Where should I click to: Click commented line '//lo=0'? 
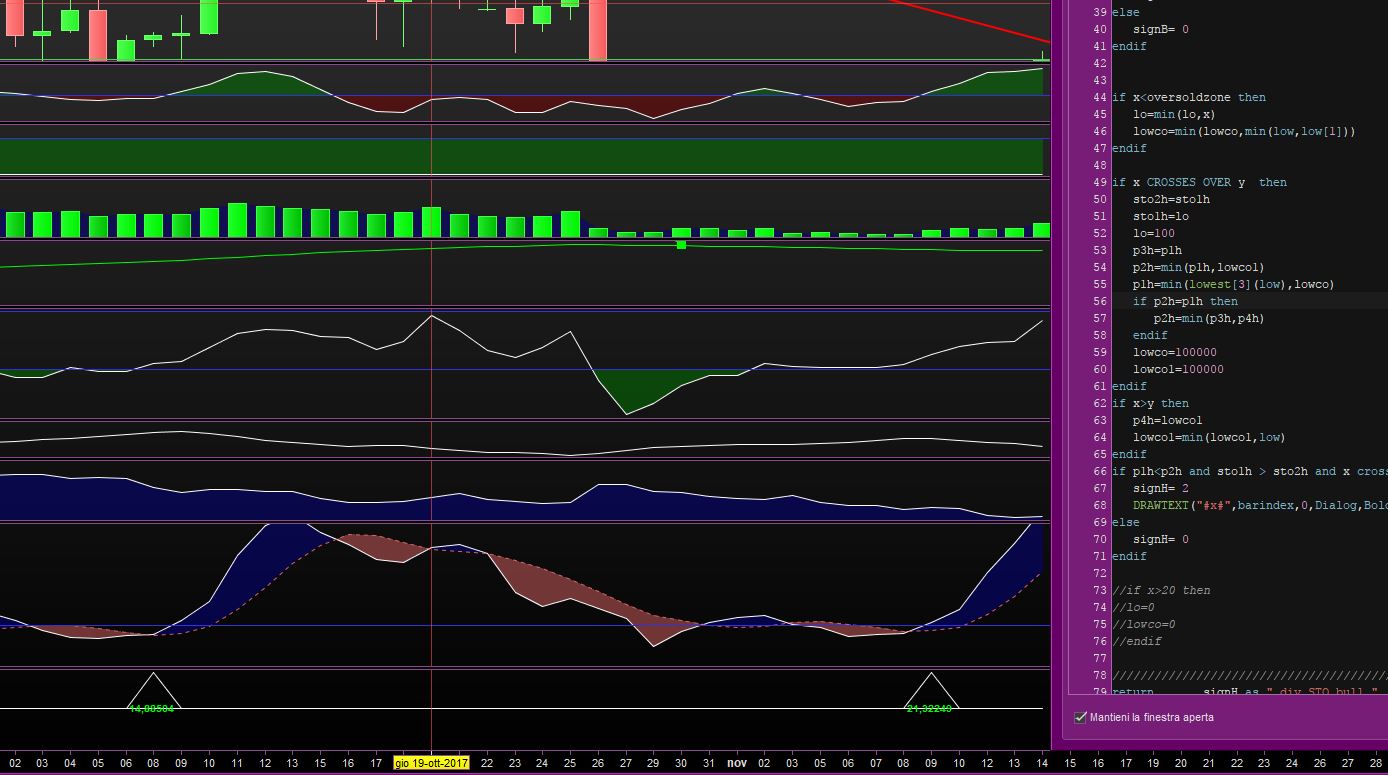(x=1132, y=607)
